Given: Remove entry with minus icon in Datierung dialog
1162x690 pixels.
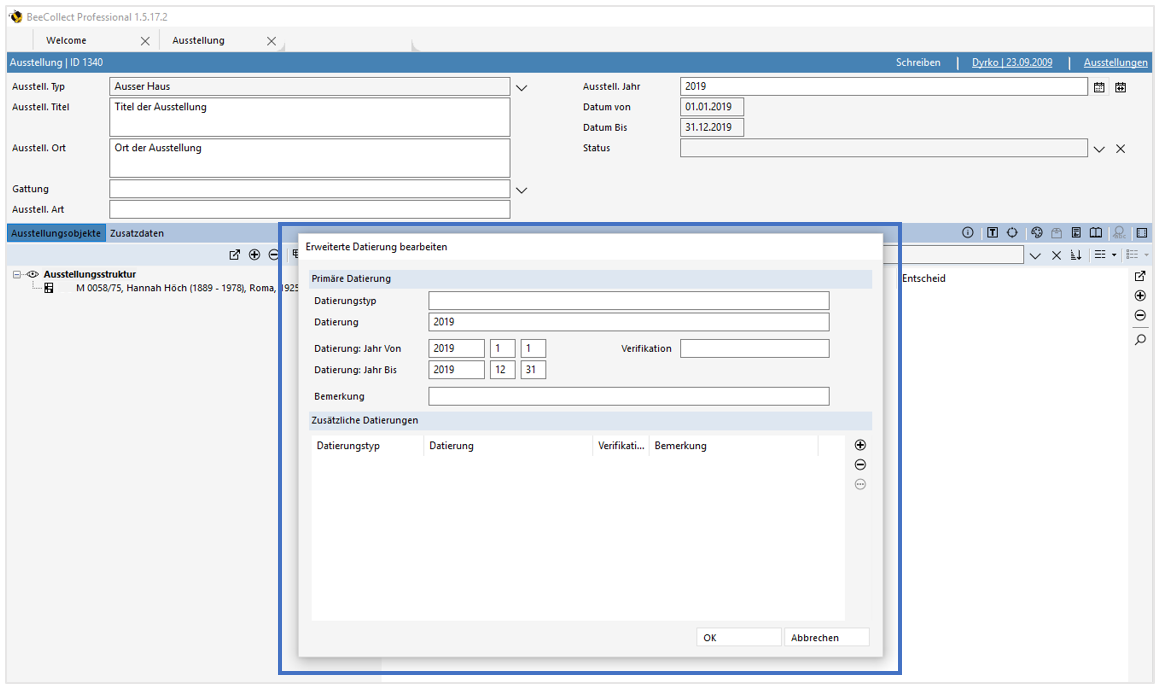Looking at the screenshot, I should [x=860, y=465].
